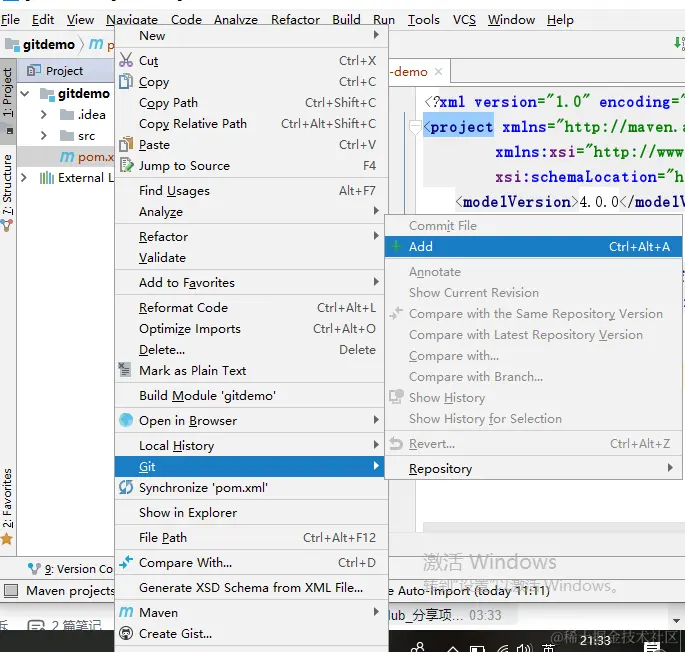Click the Show History icon
685x652 pixels.
pyautogui.click(x=396, y=397)
